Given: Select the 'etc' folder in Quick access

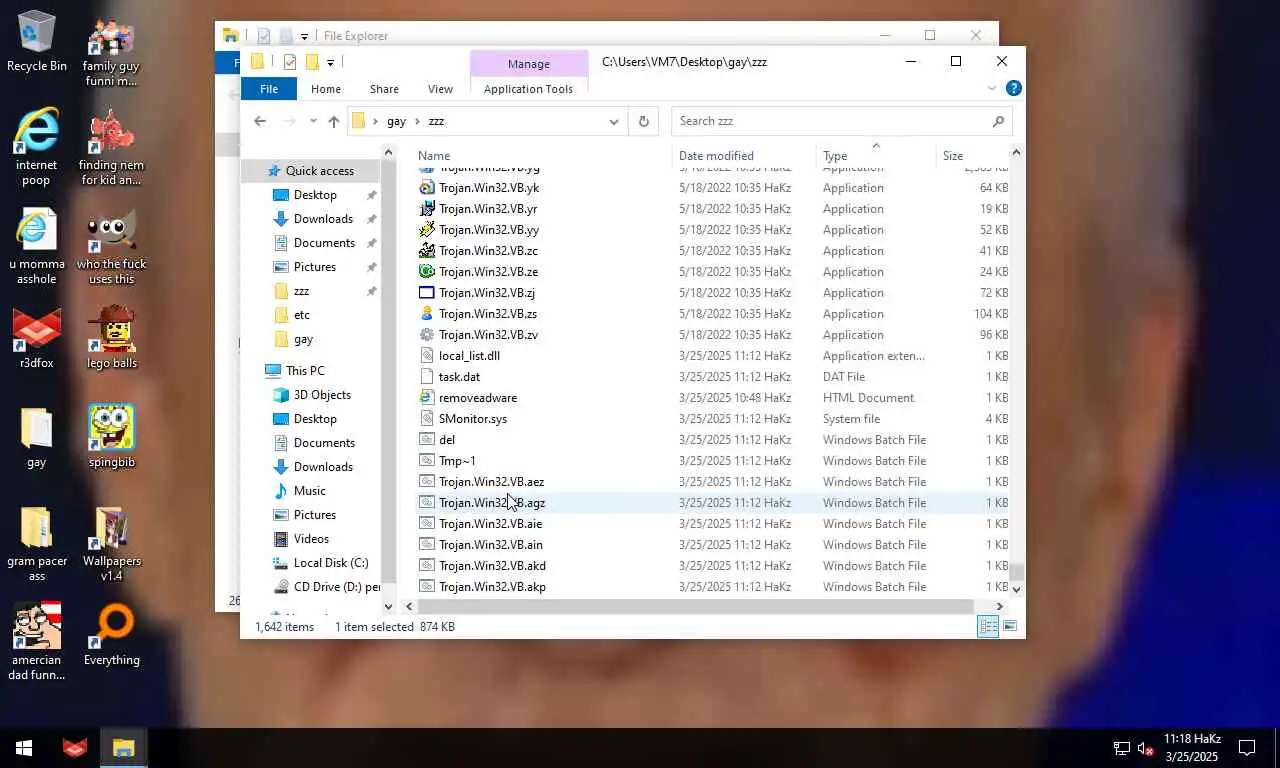Looking at the screenshot, I should pos(302,315).
